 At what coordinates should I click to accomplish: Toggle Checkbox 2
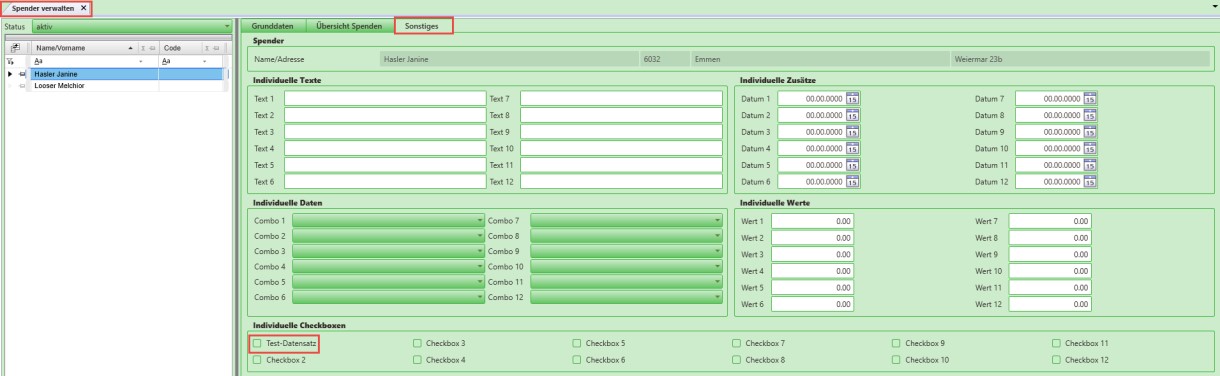point(257,359)
